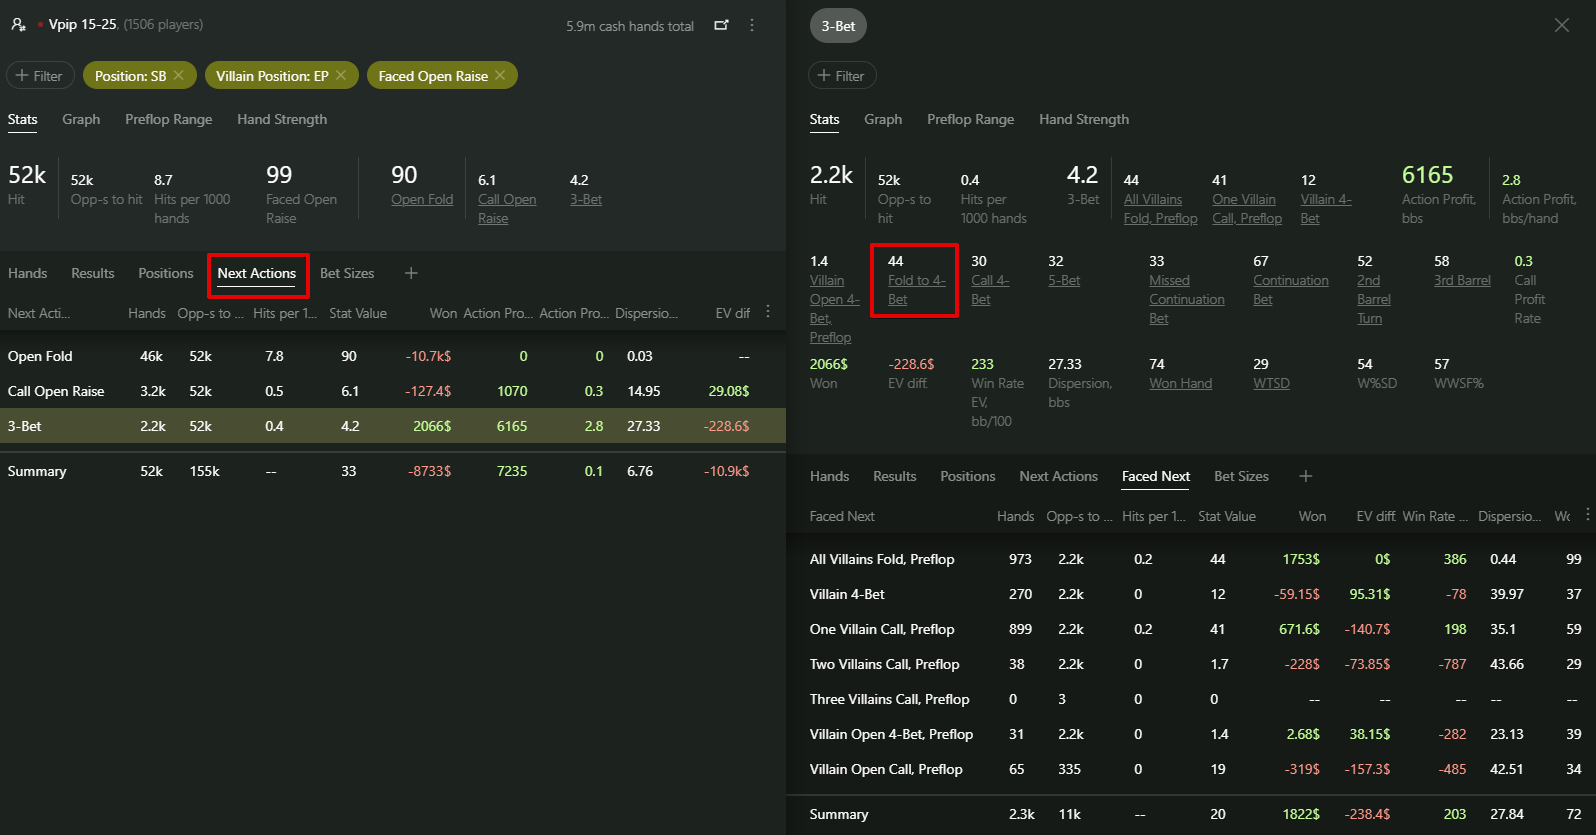Click the player group icon next to Vpip 15-25
The image size is (1596, 835).
pyautogui.click(x=18, y=25)
